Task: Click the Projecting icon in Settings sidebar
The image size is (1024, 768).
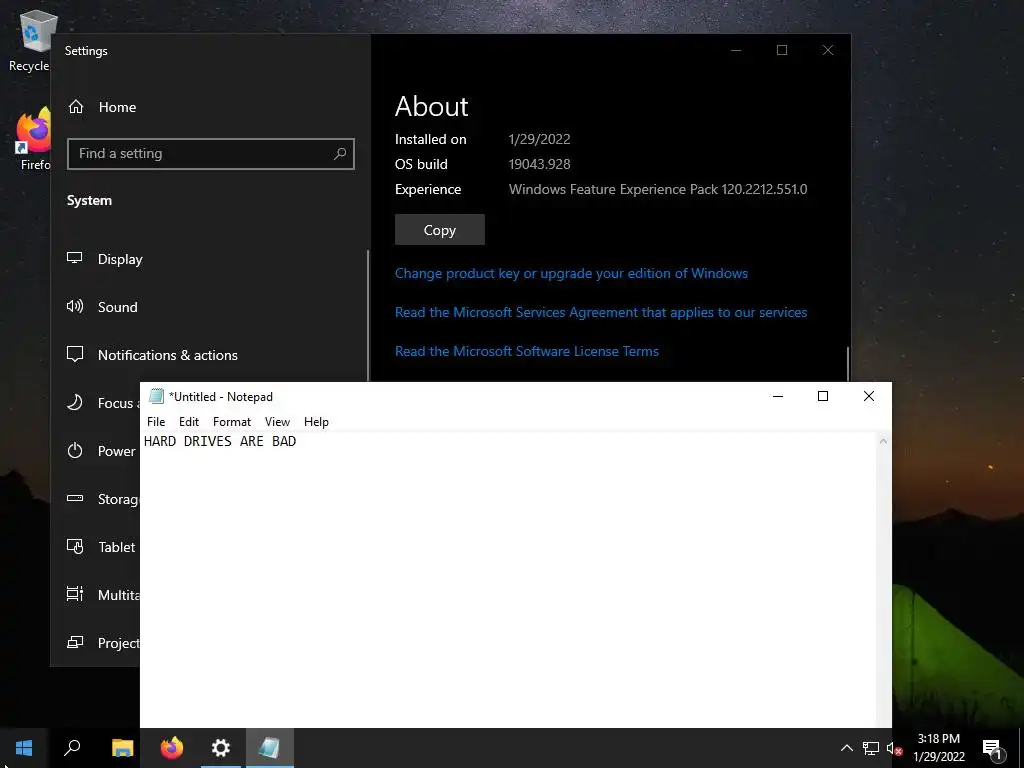Action: [75, 643]
